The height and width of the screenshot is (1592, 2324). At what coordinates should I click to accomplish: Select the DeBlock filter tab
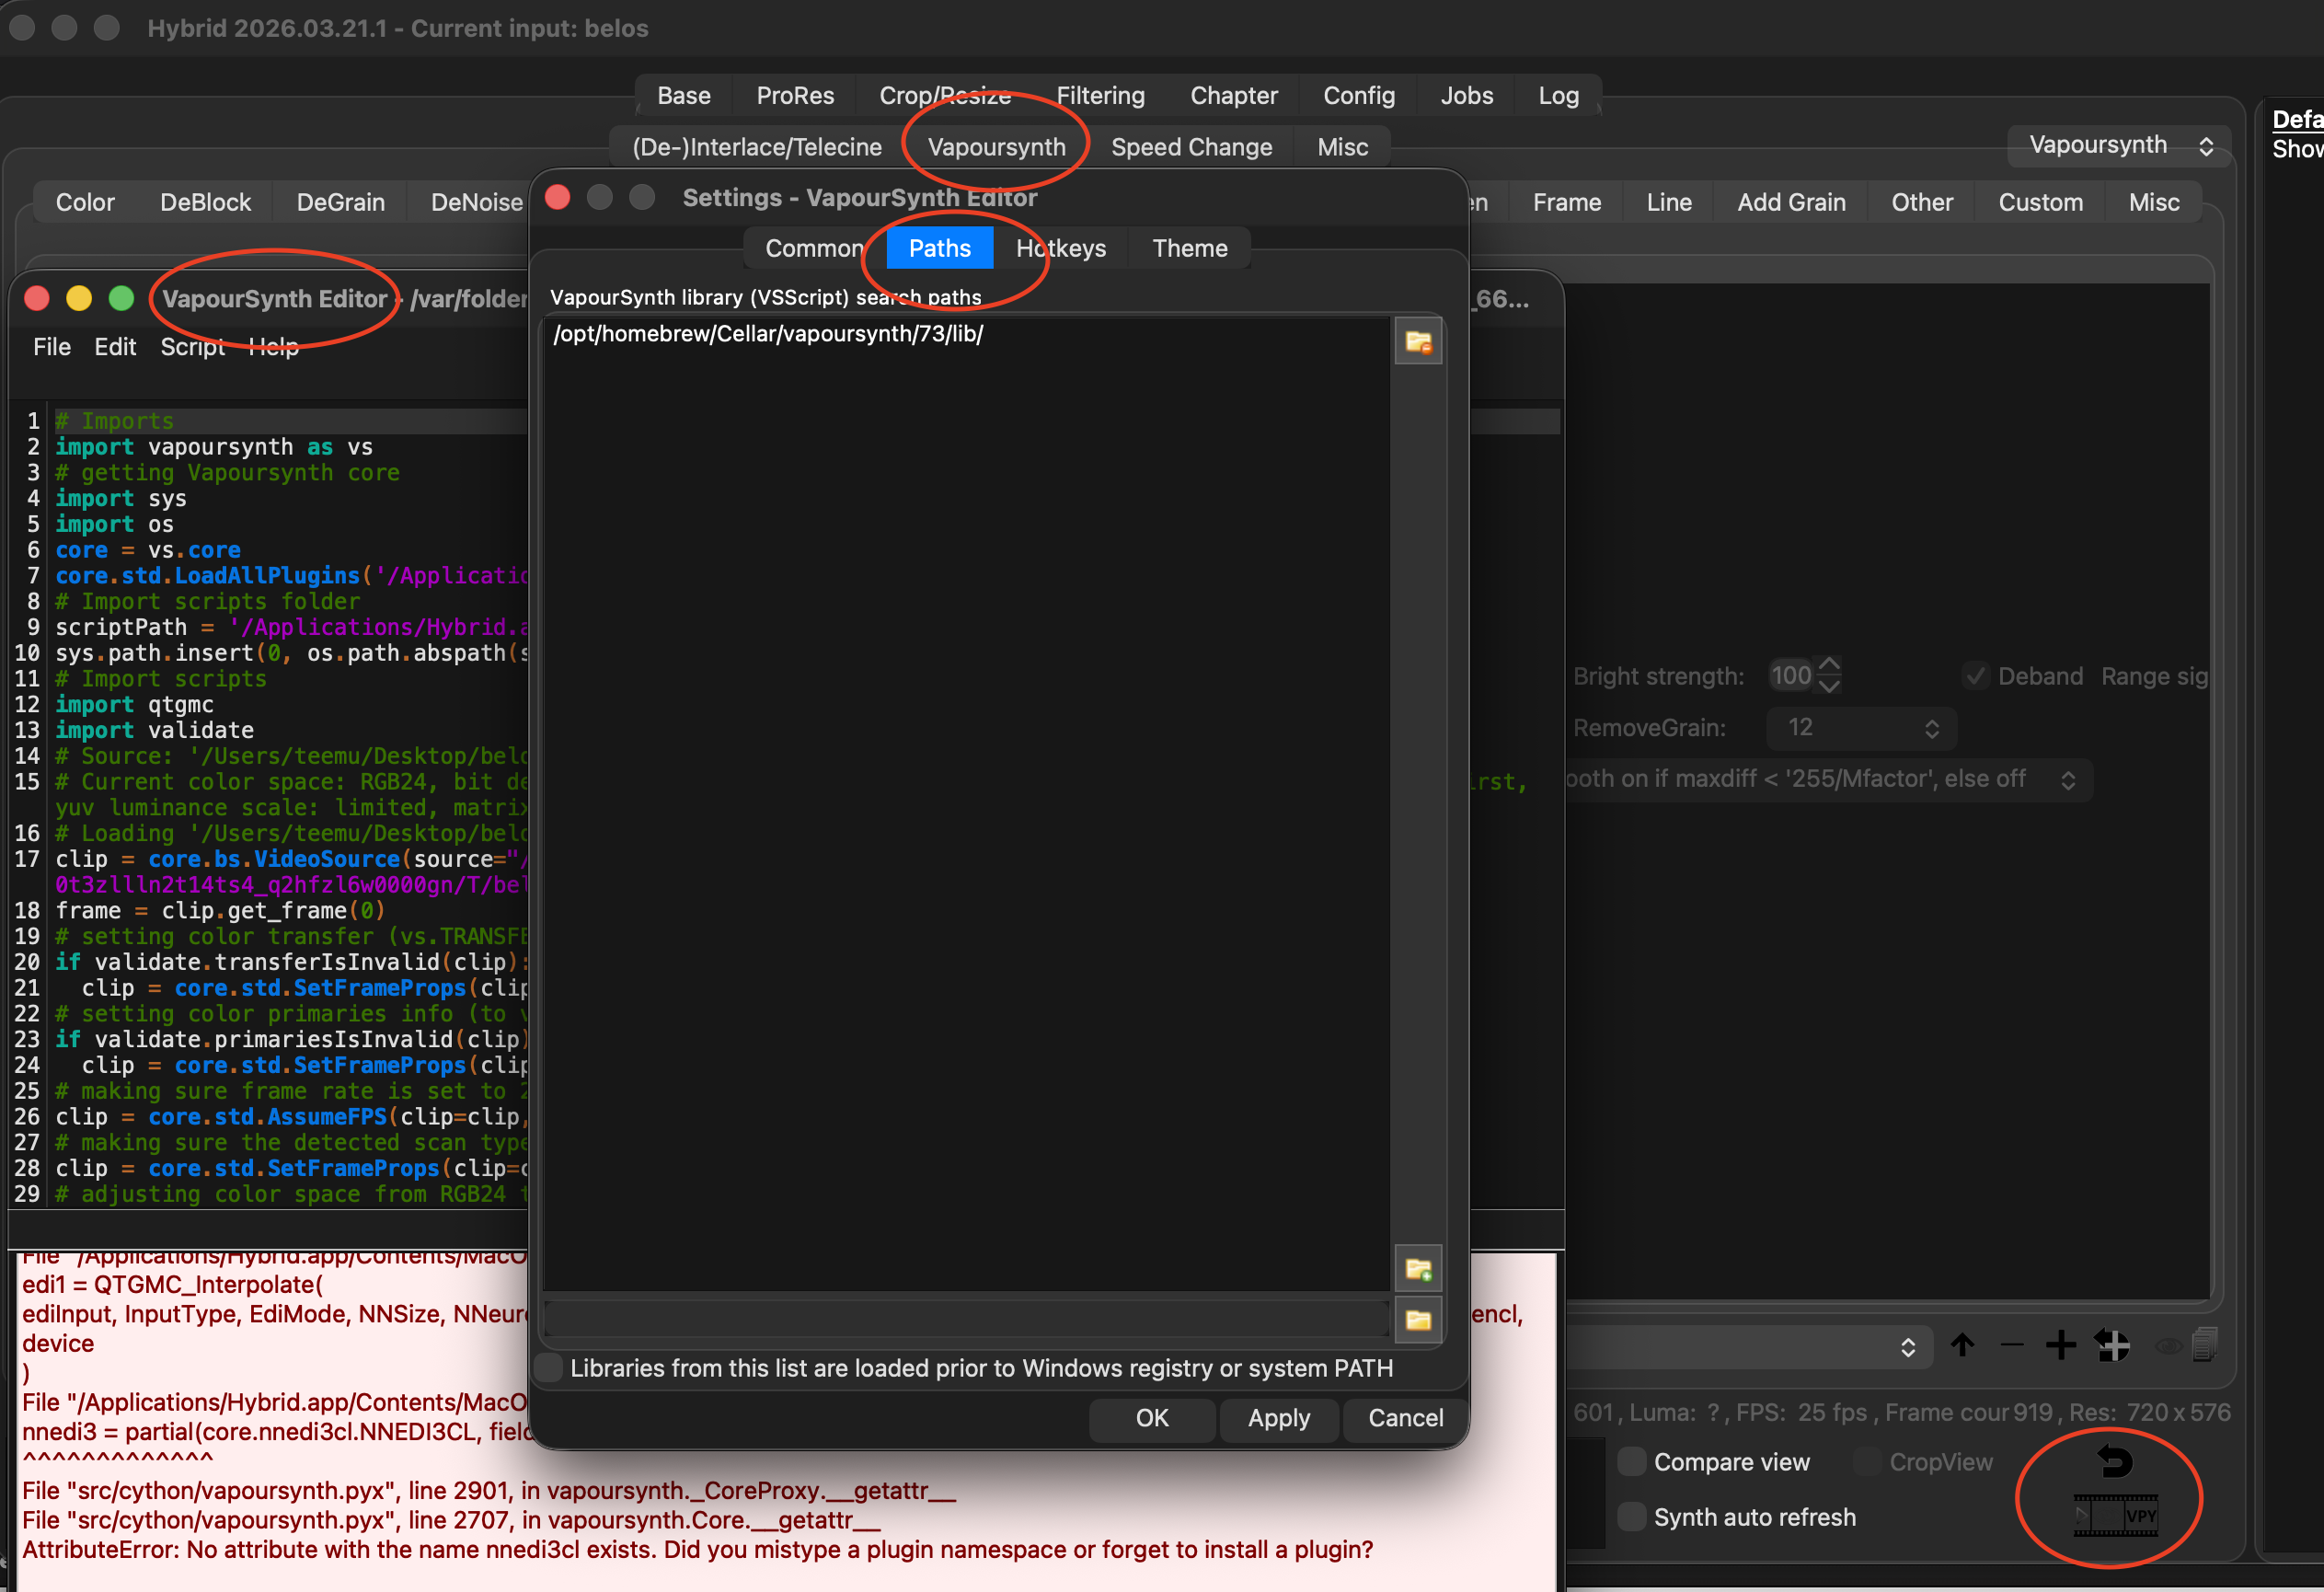pyautogui.click(x=205, y=202)
